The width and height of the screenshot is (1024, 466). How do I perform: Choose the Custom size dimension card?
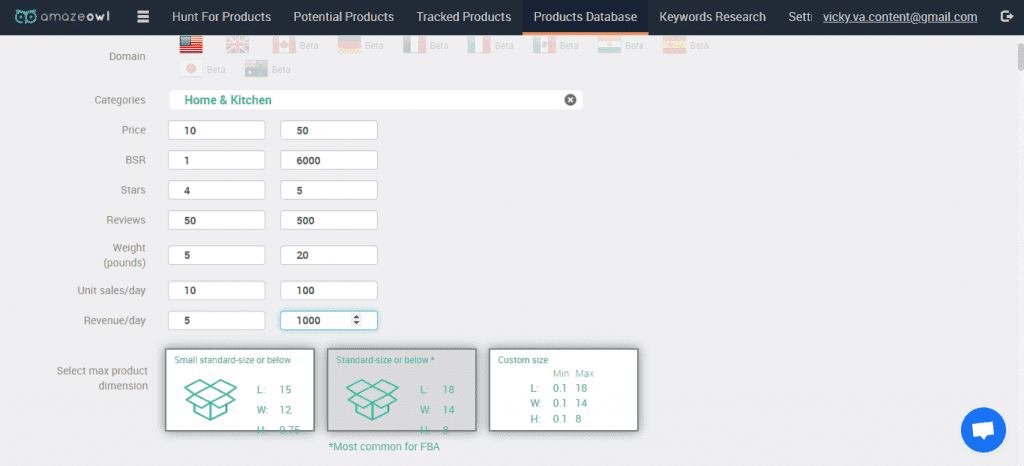pos(564,390)
